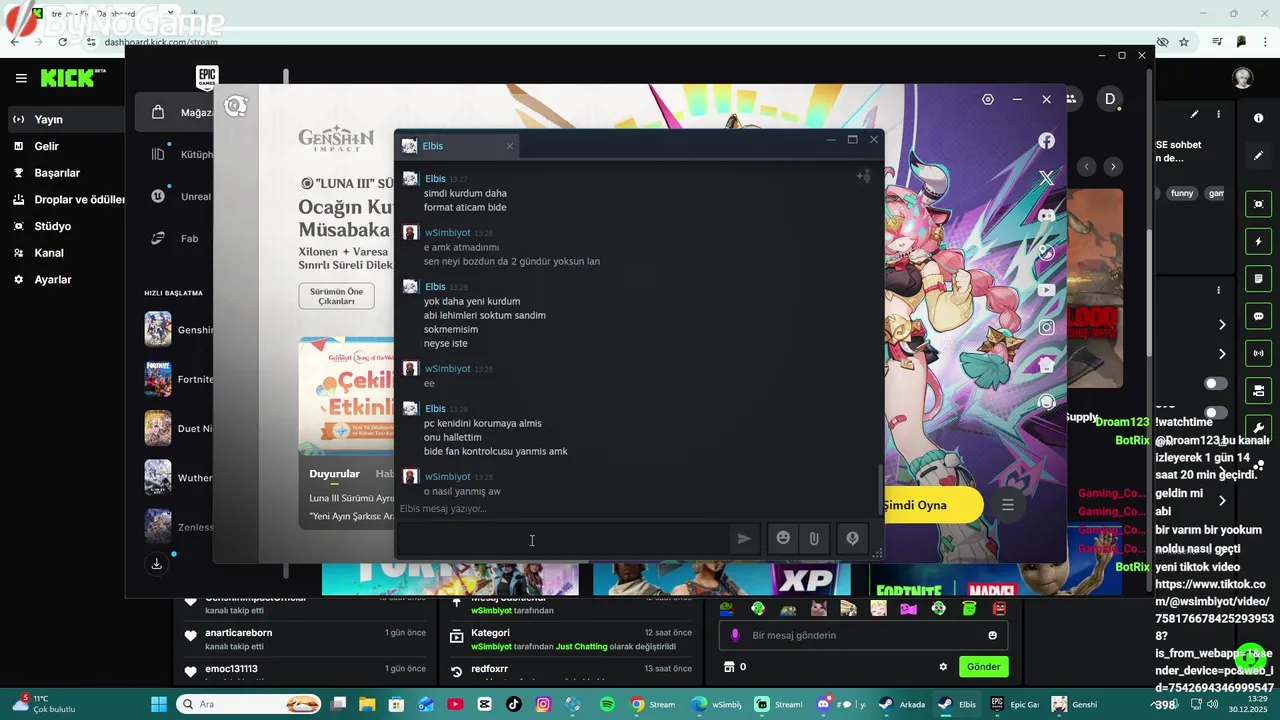This screenshot has height=720, width=1280.
Task: Click the Windows Start button
Action: [x=160, y=704]
